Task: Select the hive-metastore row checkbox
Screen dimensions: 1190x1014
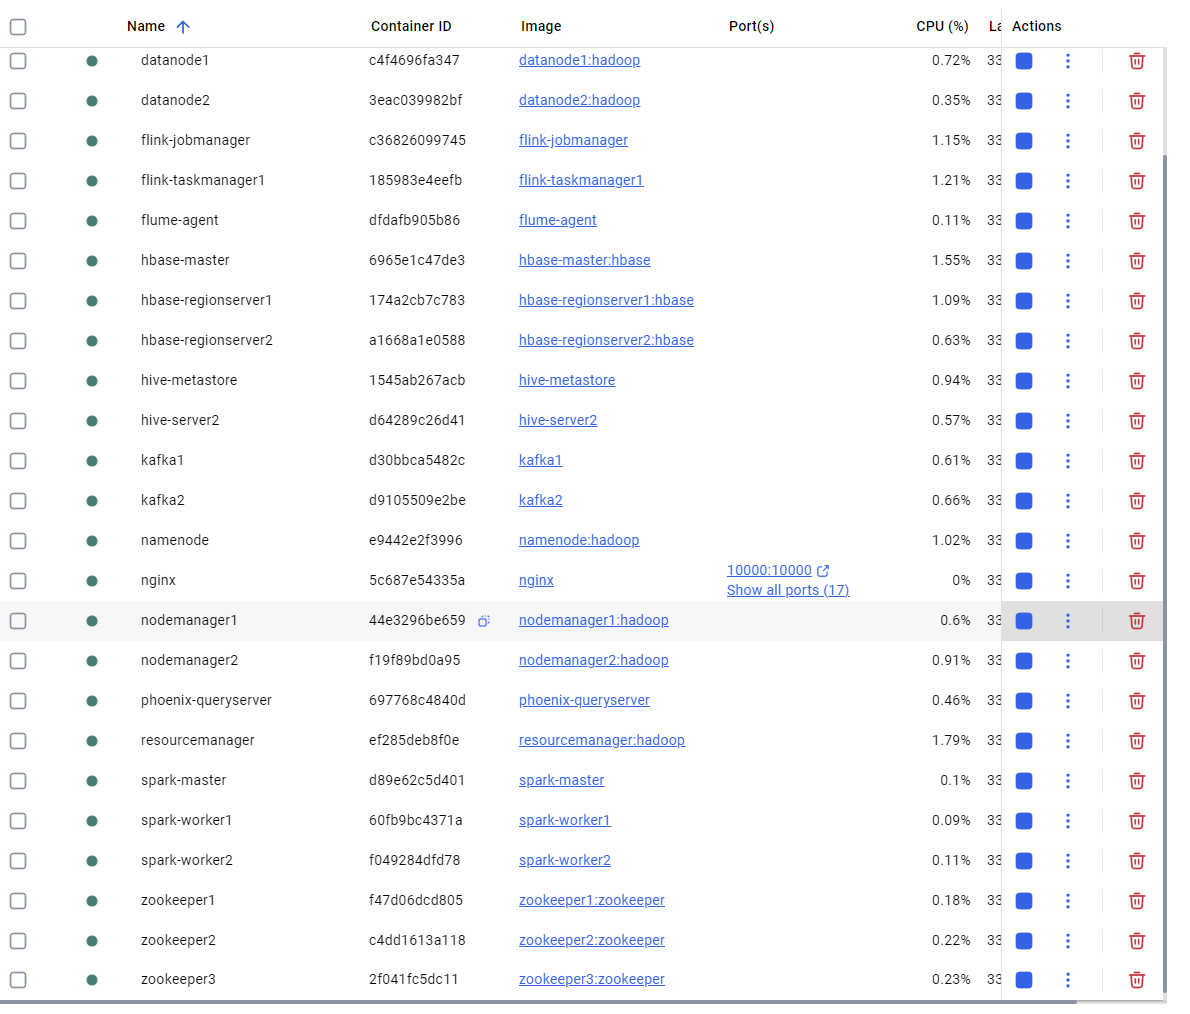Action: click(x=17, y=381)
